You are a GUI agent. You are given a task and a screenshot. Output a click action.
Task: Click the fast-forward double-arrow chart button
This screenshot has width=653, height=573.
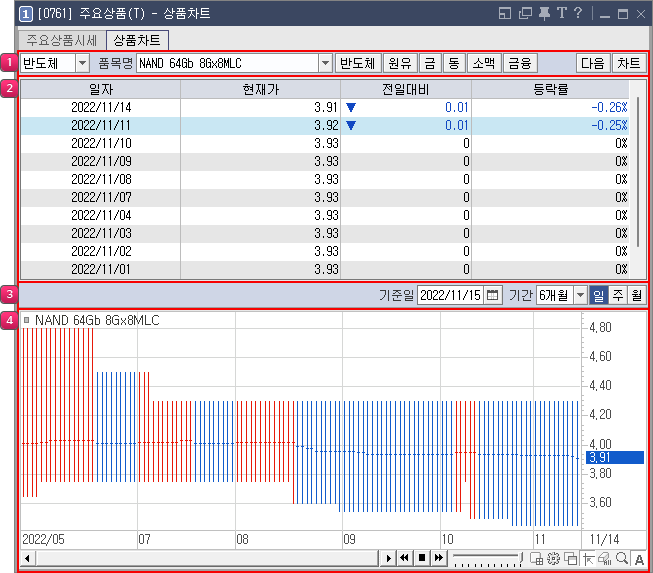click(x=439, y=558)
